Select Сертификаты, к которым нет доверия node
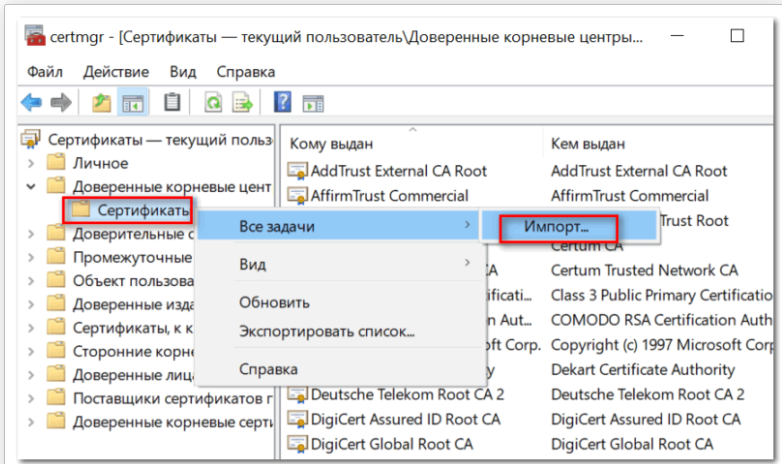Screen dimensions: 782x464 pyautogui.click(x=133, y=328)
